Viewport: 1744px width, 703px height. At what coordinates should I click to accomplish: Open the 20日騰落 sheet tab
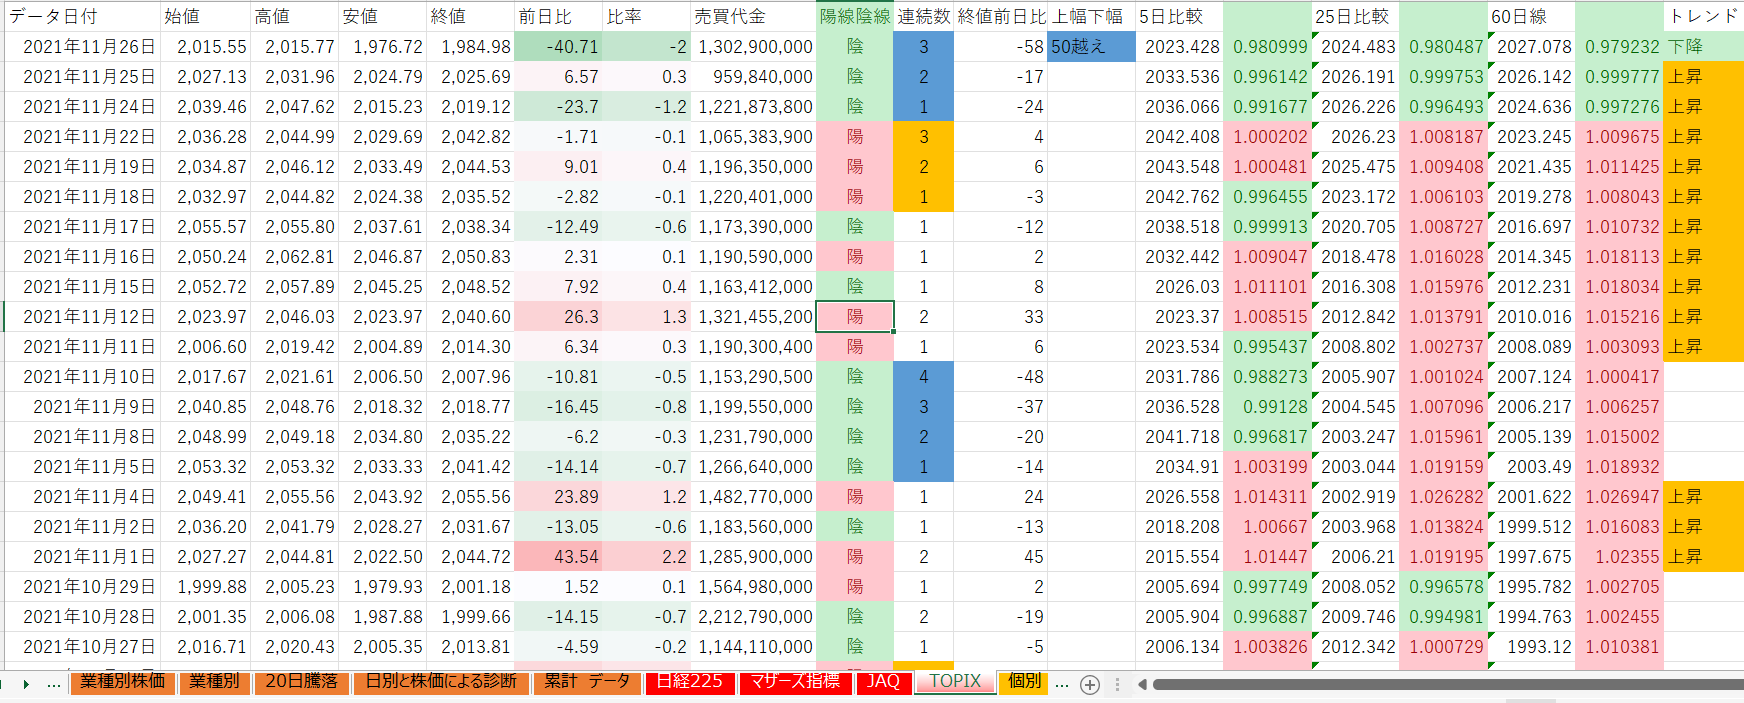301,682
